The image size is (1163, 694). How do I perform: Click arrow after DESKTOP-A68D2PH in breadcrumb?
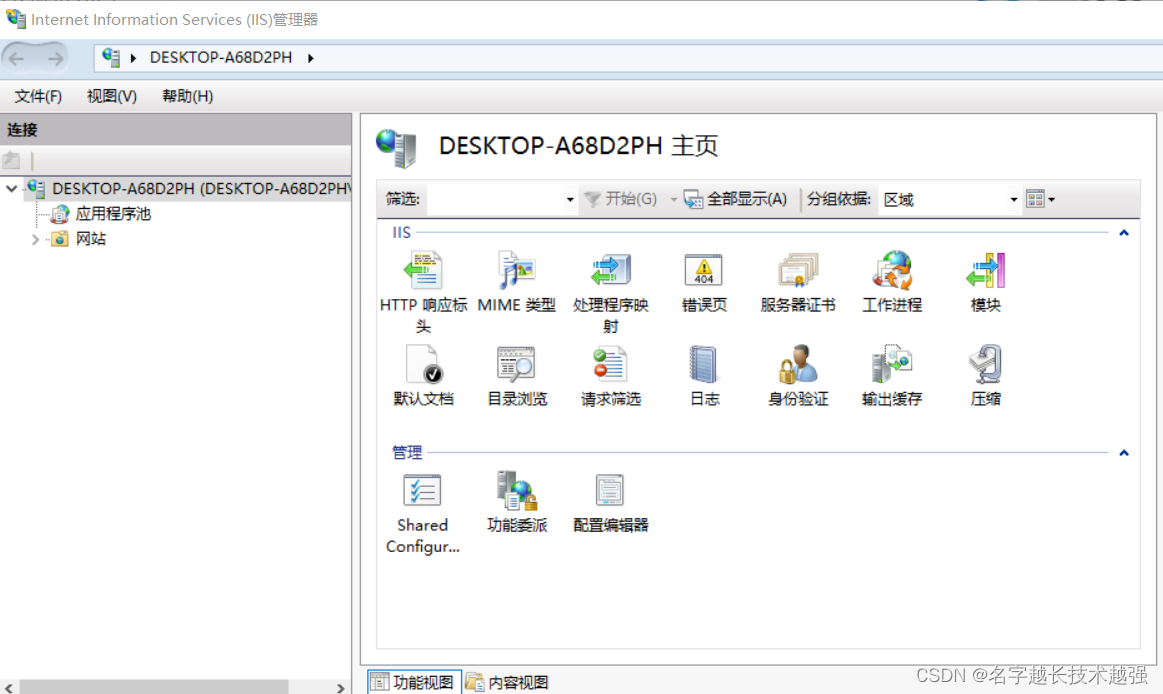311,58
